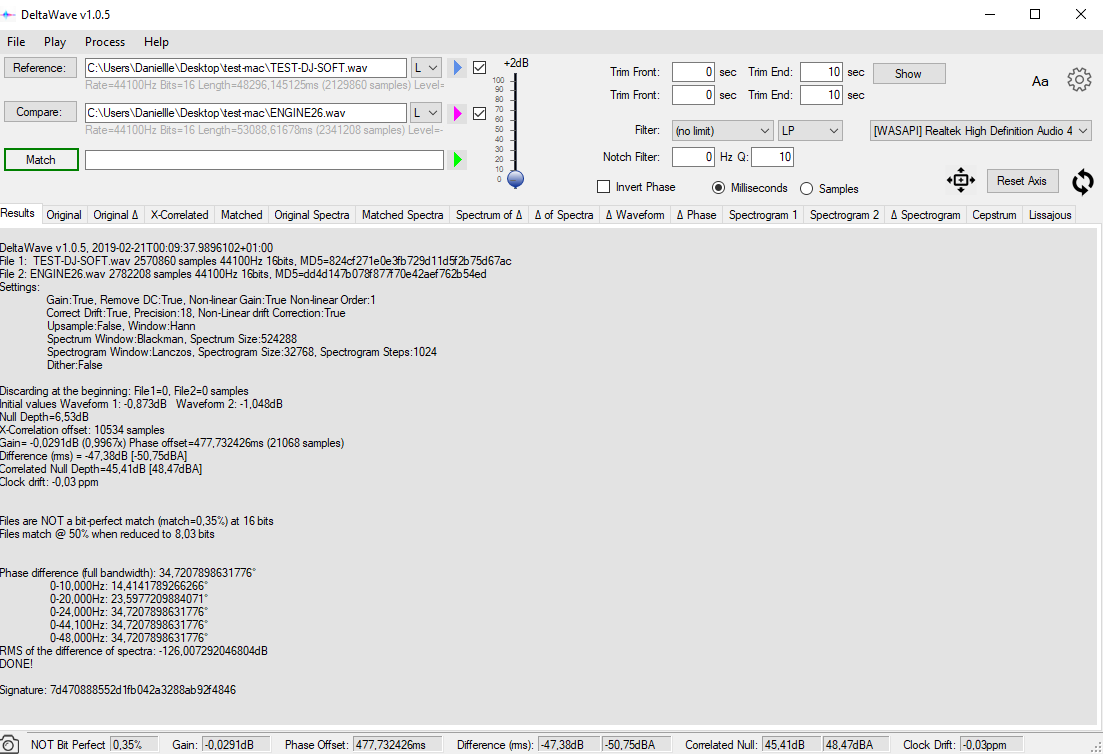The width and height of the screenshot is (1103, 754).
Task: Play the reference file with blue arrow
Action: (458, 68)
